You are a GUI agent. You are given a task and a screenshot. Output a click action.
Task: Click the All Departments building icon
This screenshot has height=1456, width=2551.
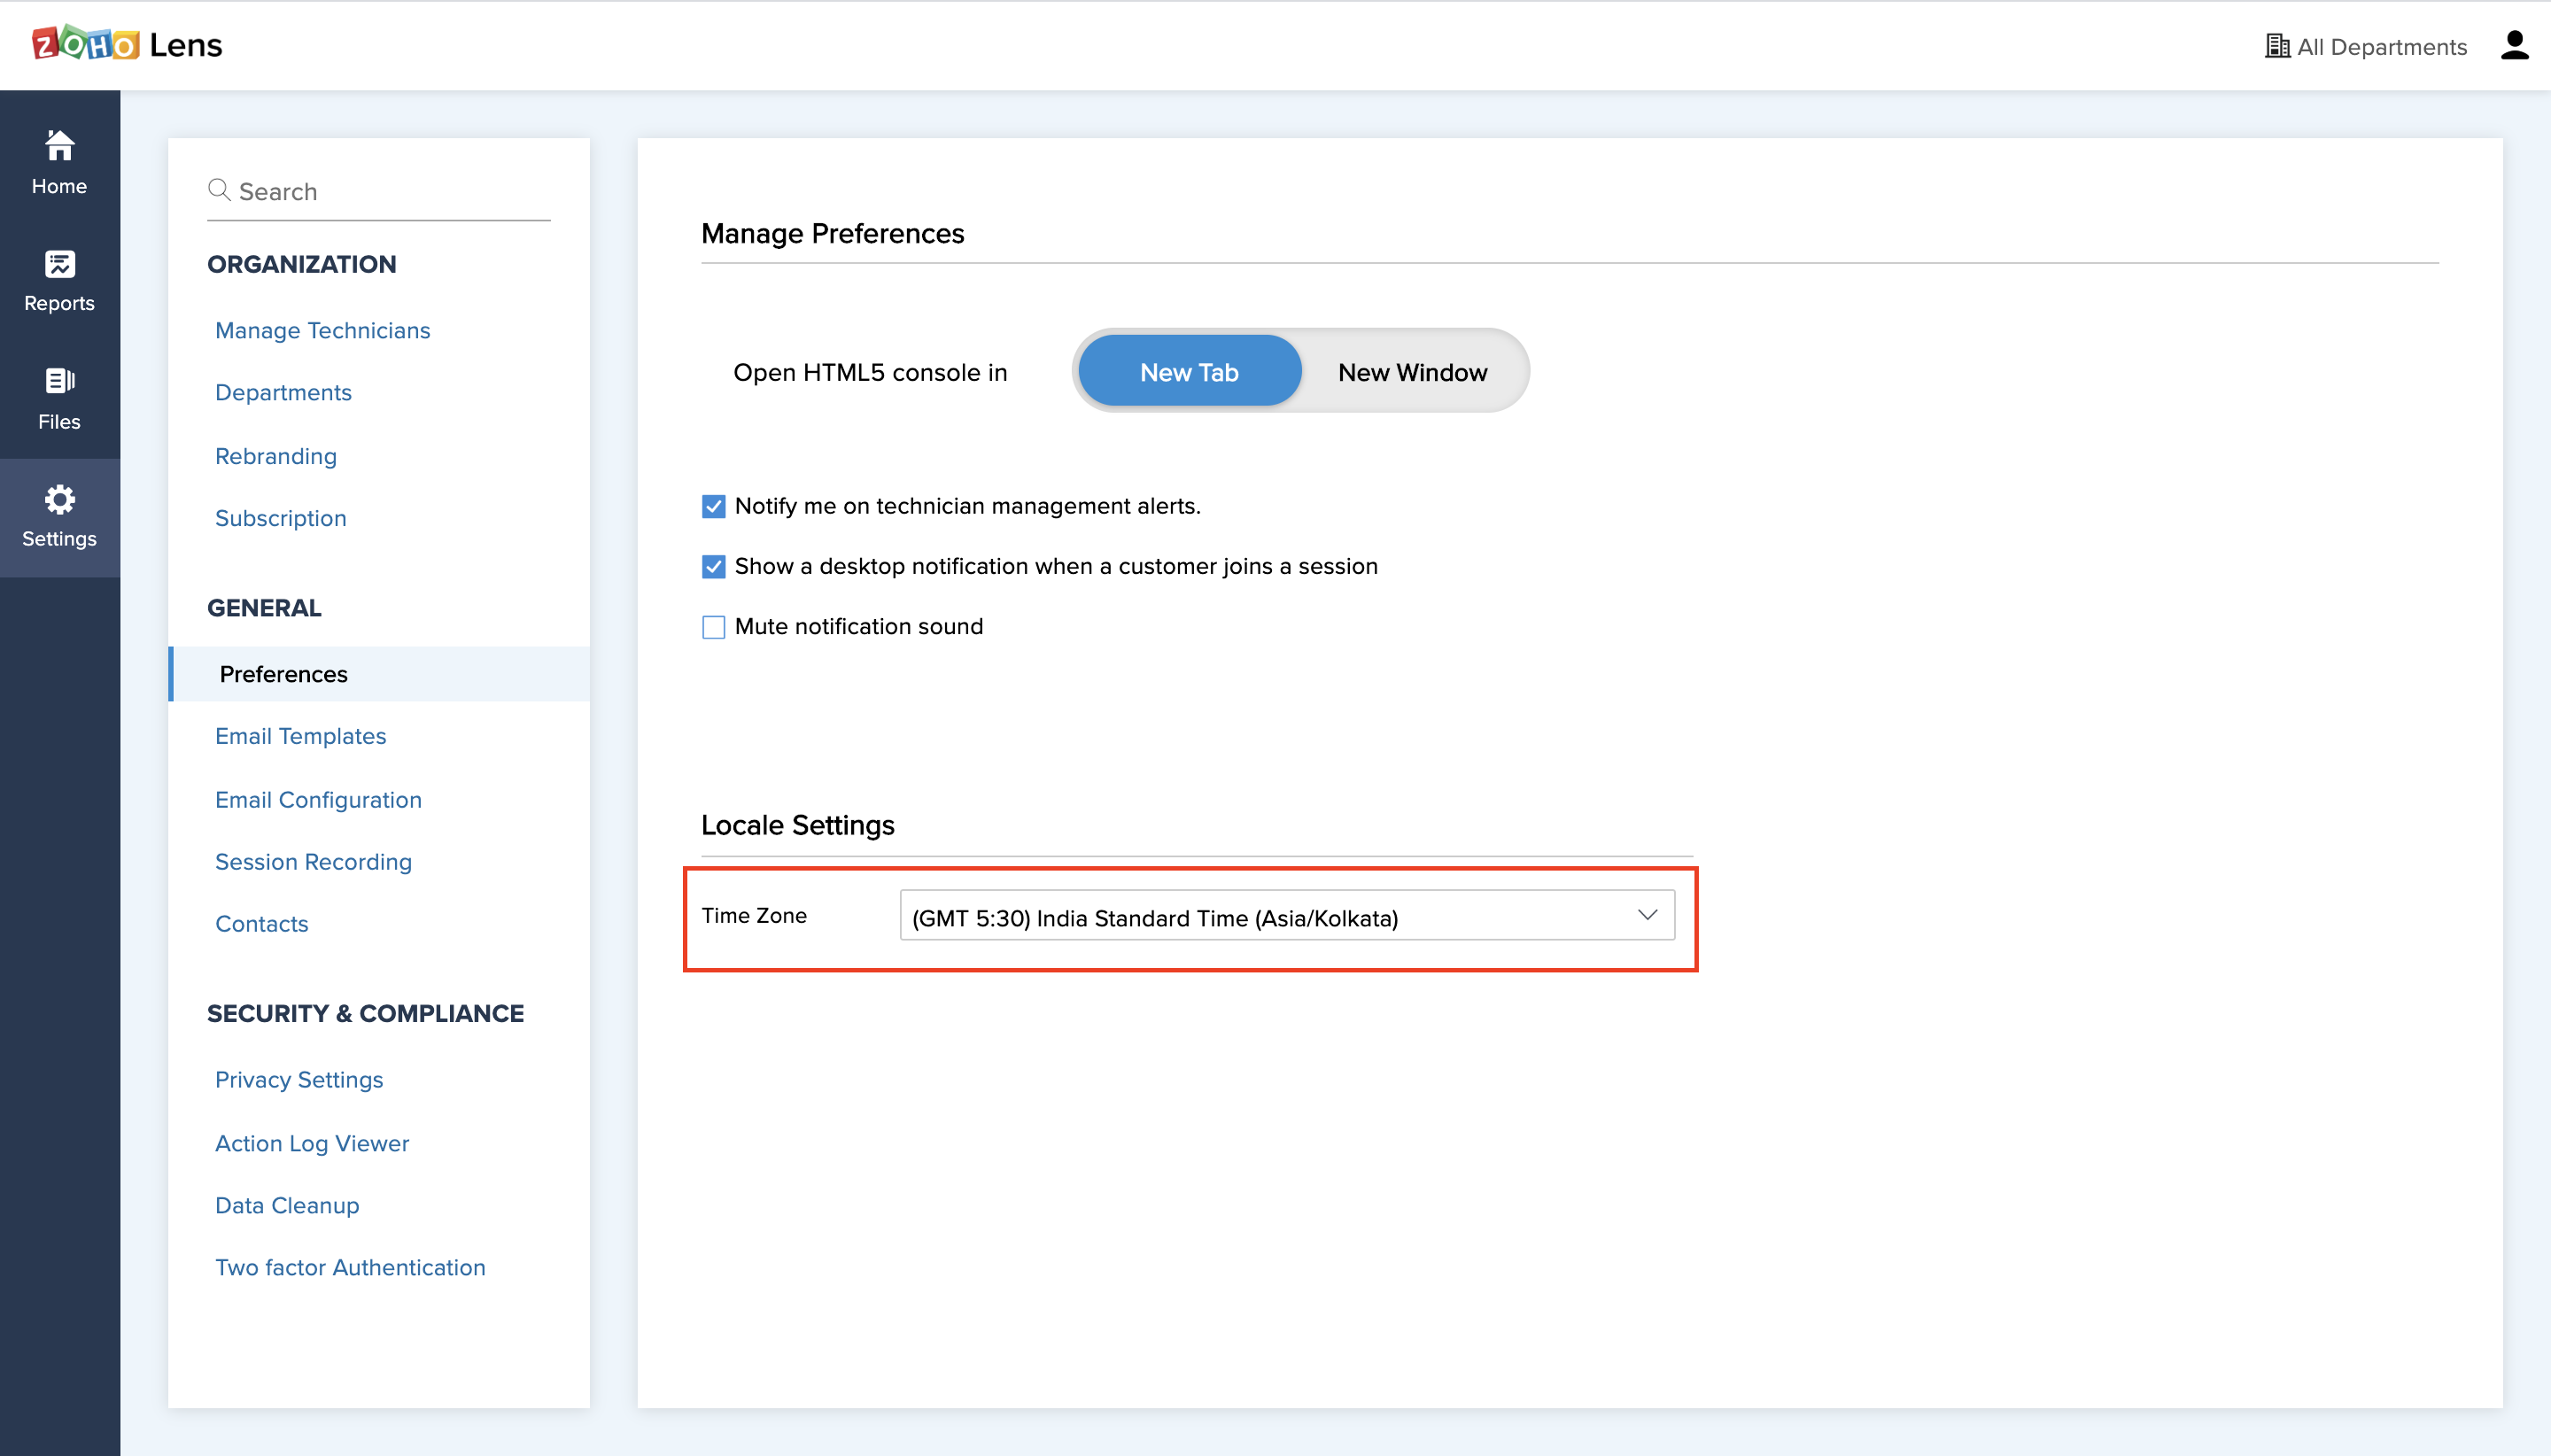[2277, 46]
